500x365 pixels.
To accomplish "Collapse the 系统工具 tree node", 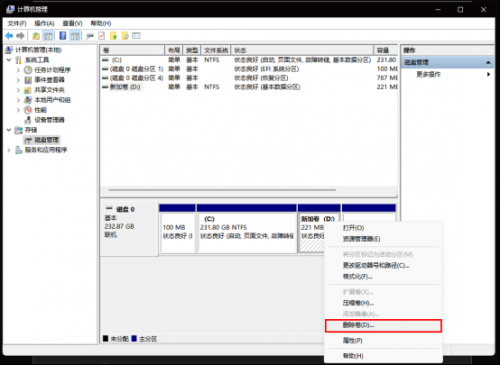I will (x=9, y=60).
